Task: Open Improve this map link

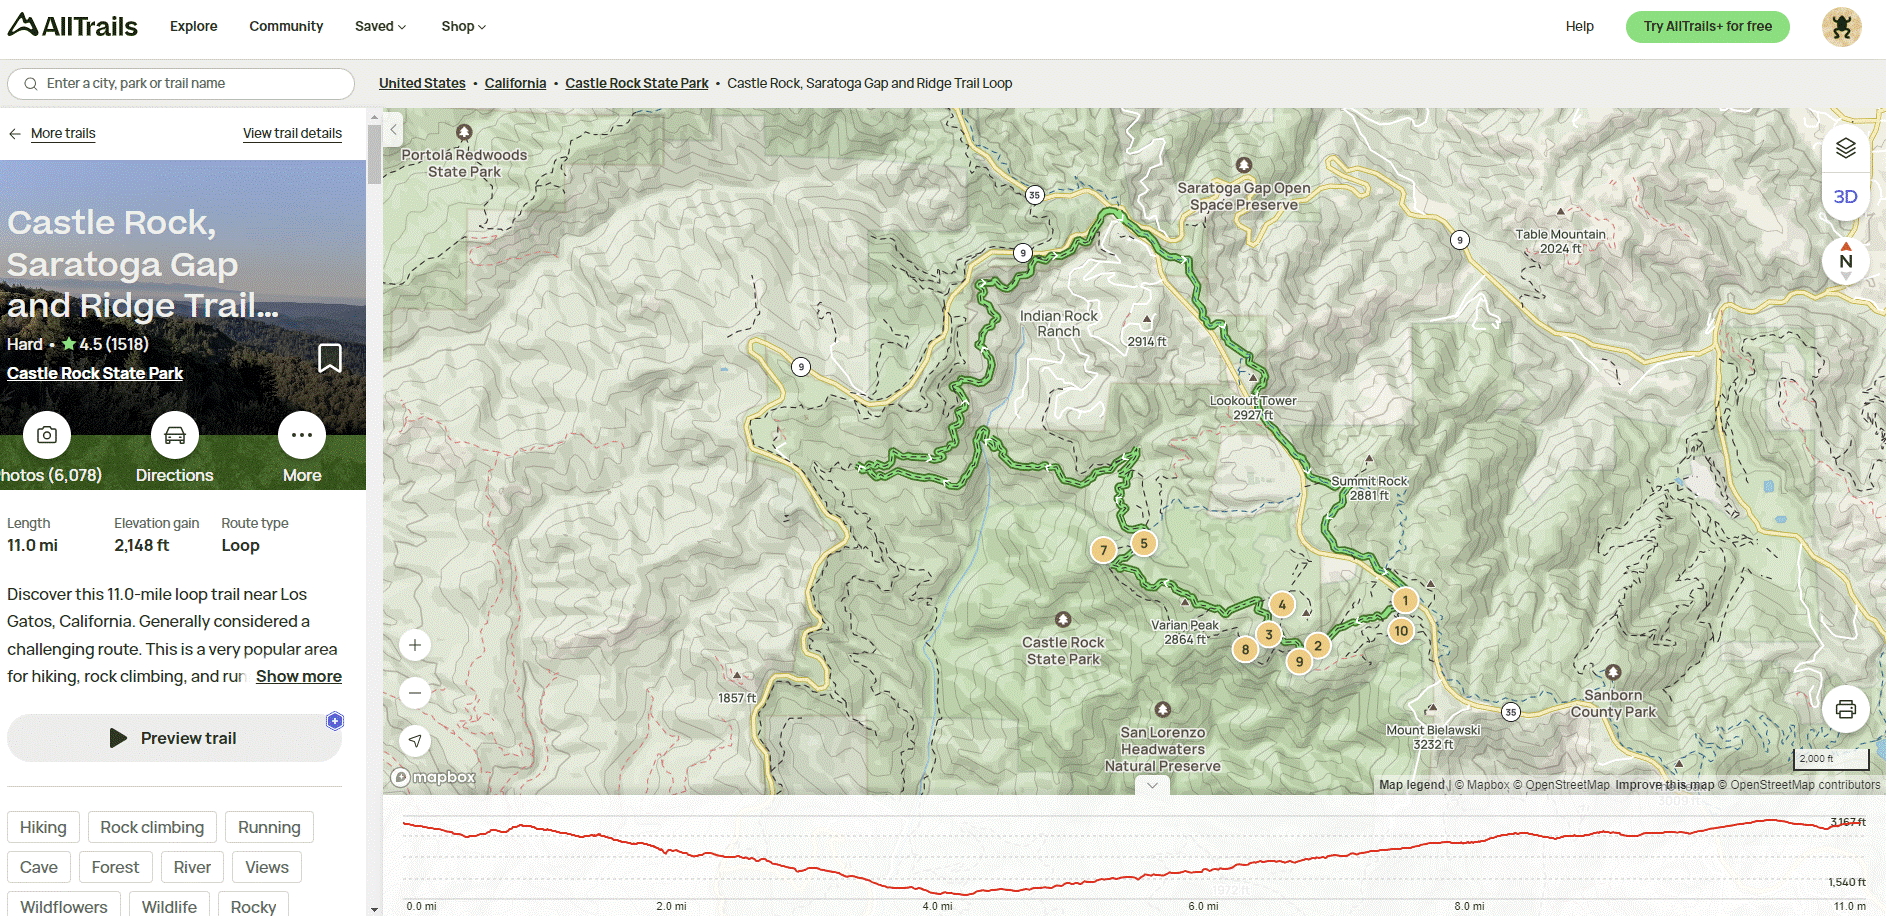Action: 1664,785
